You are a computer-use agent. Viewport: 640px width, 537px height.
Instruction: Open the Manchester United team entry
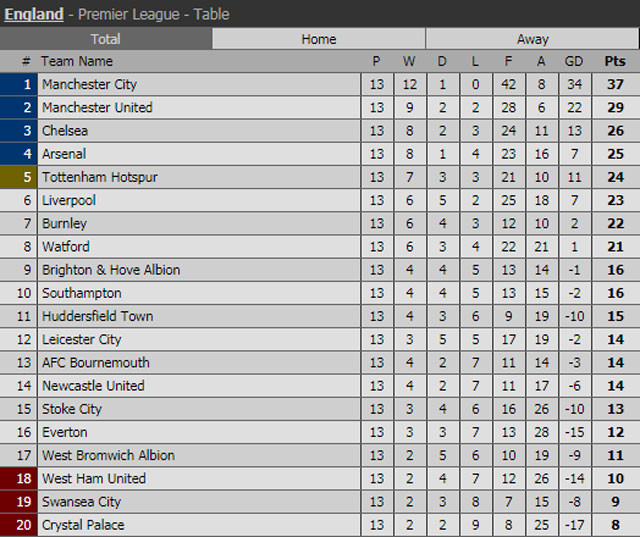click(97, 108)
